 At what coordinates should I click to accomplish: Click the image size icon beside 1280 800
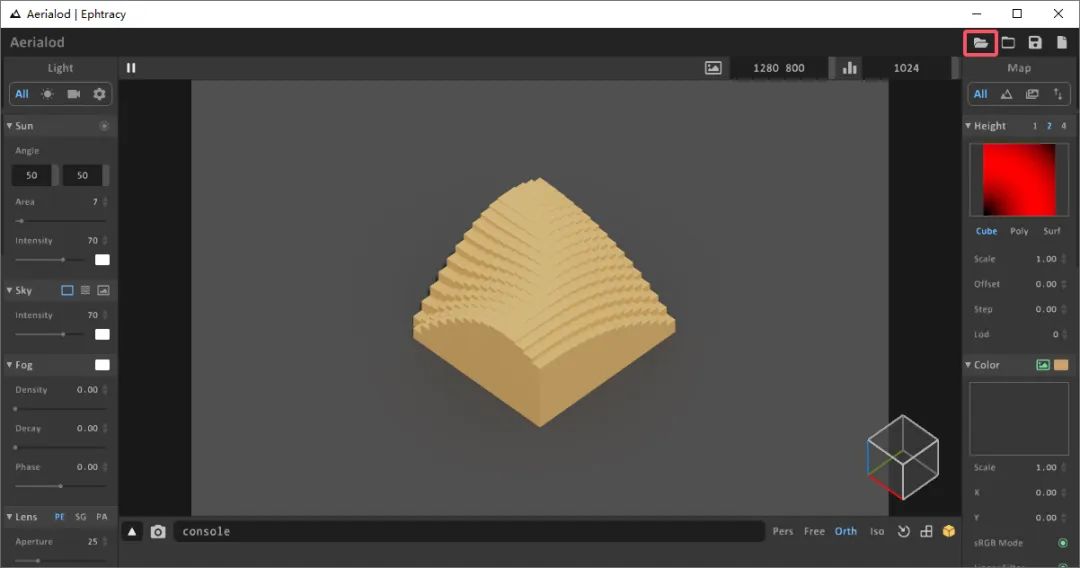(713, 67)
